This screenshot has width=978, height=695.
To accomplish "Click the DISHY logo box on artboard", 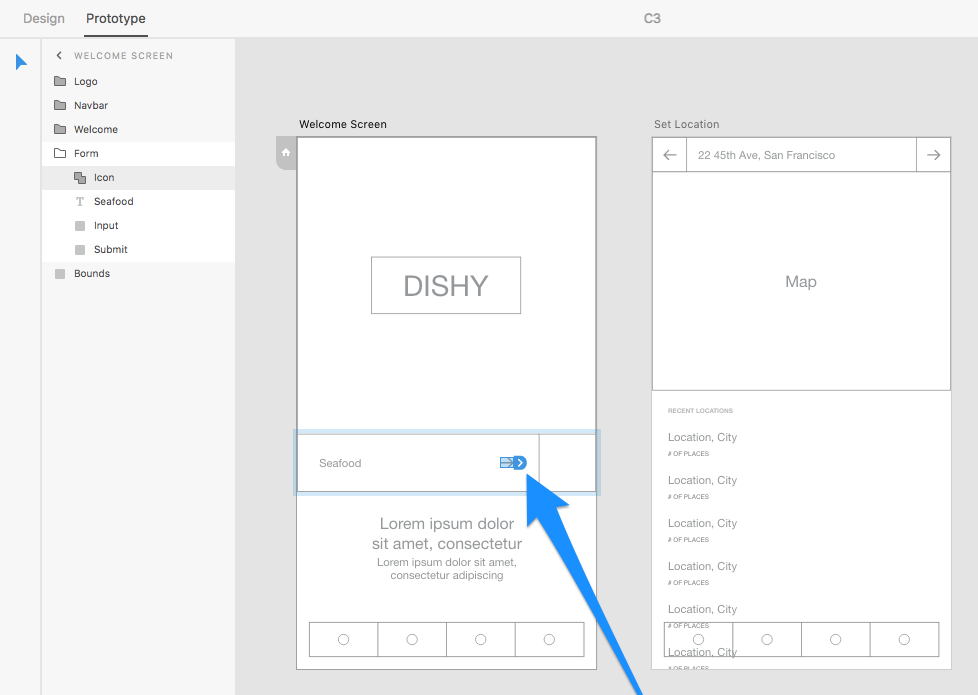I will point(445,285).
